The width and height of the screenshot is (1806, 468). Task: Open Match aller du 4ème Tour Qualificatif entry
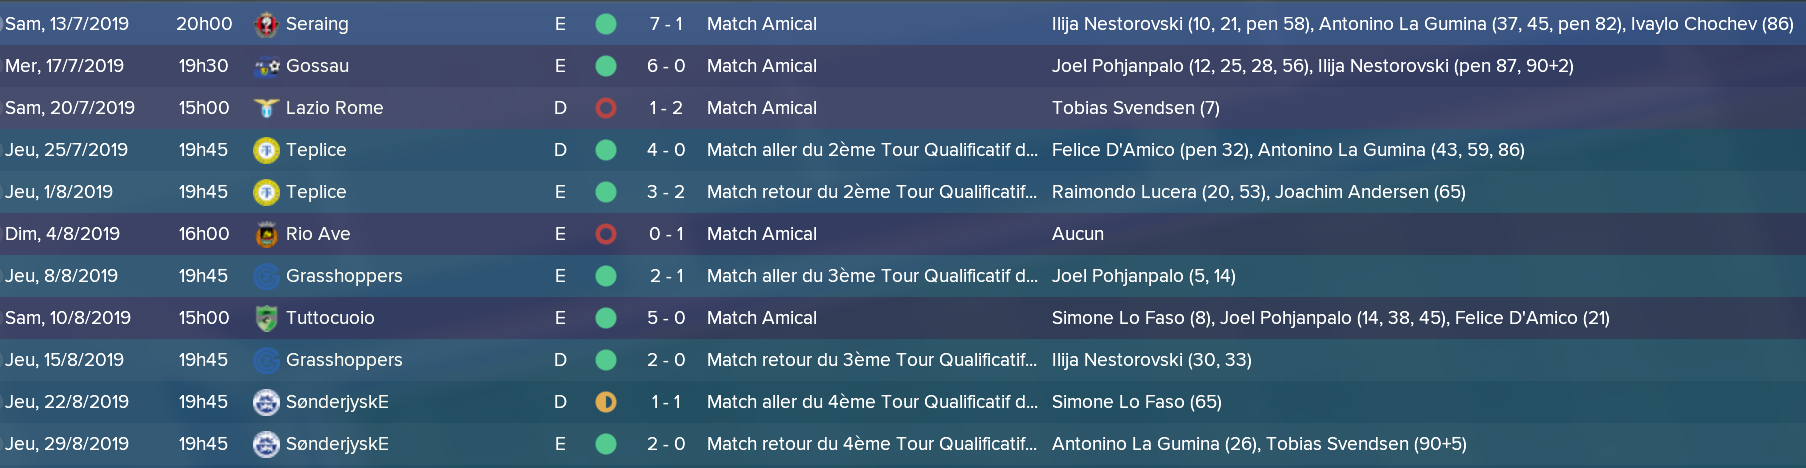click(x=872, y=402)
